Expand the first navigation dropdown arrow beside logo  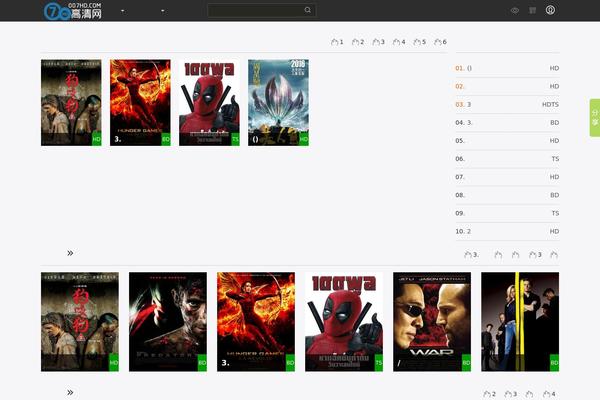tap(122, 11)
